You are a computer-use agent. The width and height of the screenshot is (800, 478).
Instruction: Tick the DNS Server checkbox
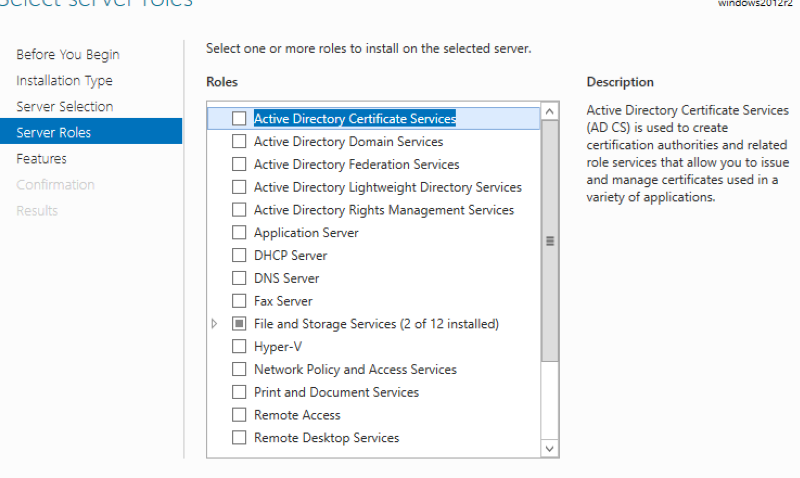pos(239,278)
